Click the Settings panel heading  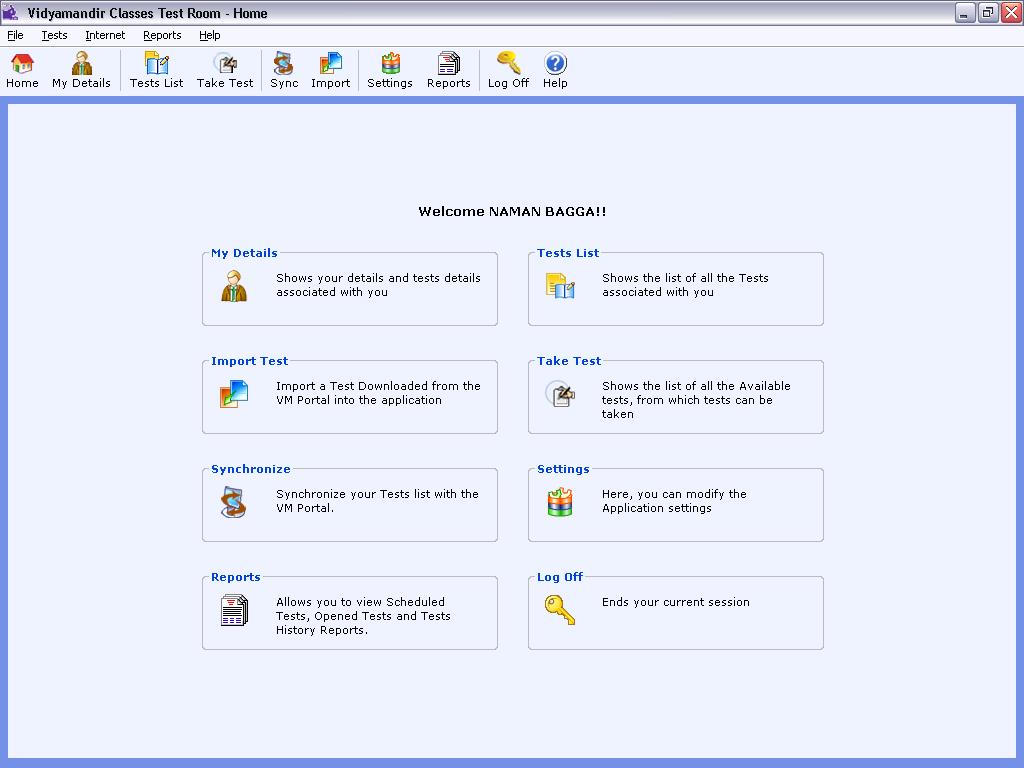[x=563, y=469]
